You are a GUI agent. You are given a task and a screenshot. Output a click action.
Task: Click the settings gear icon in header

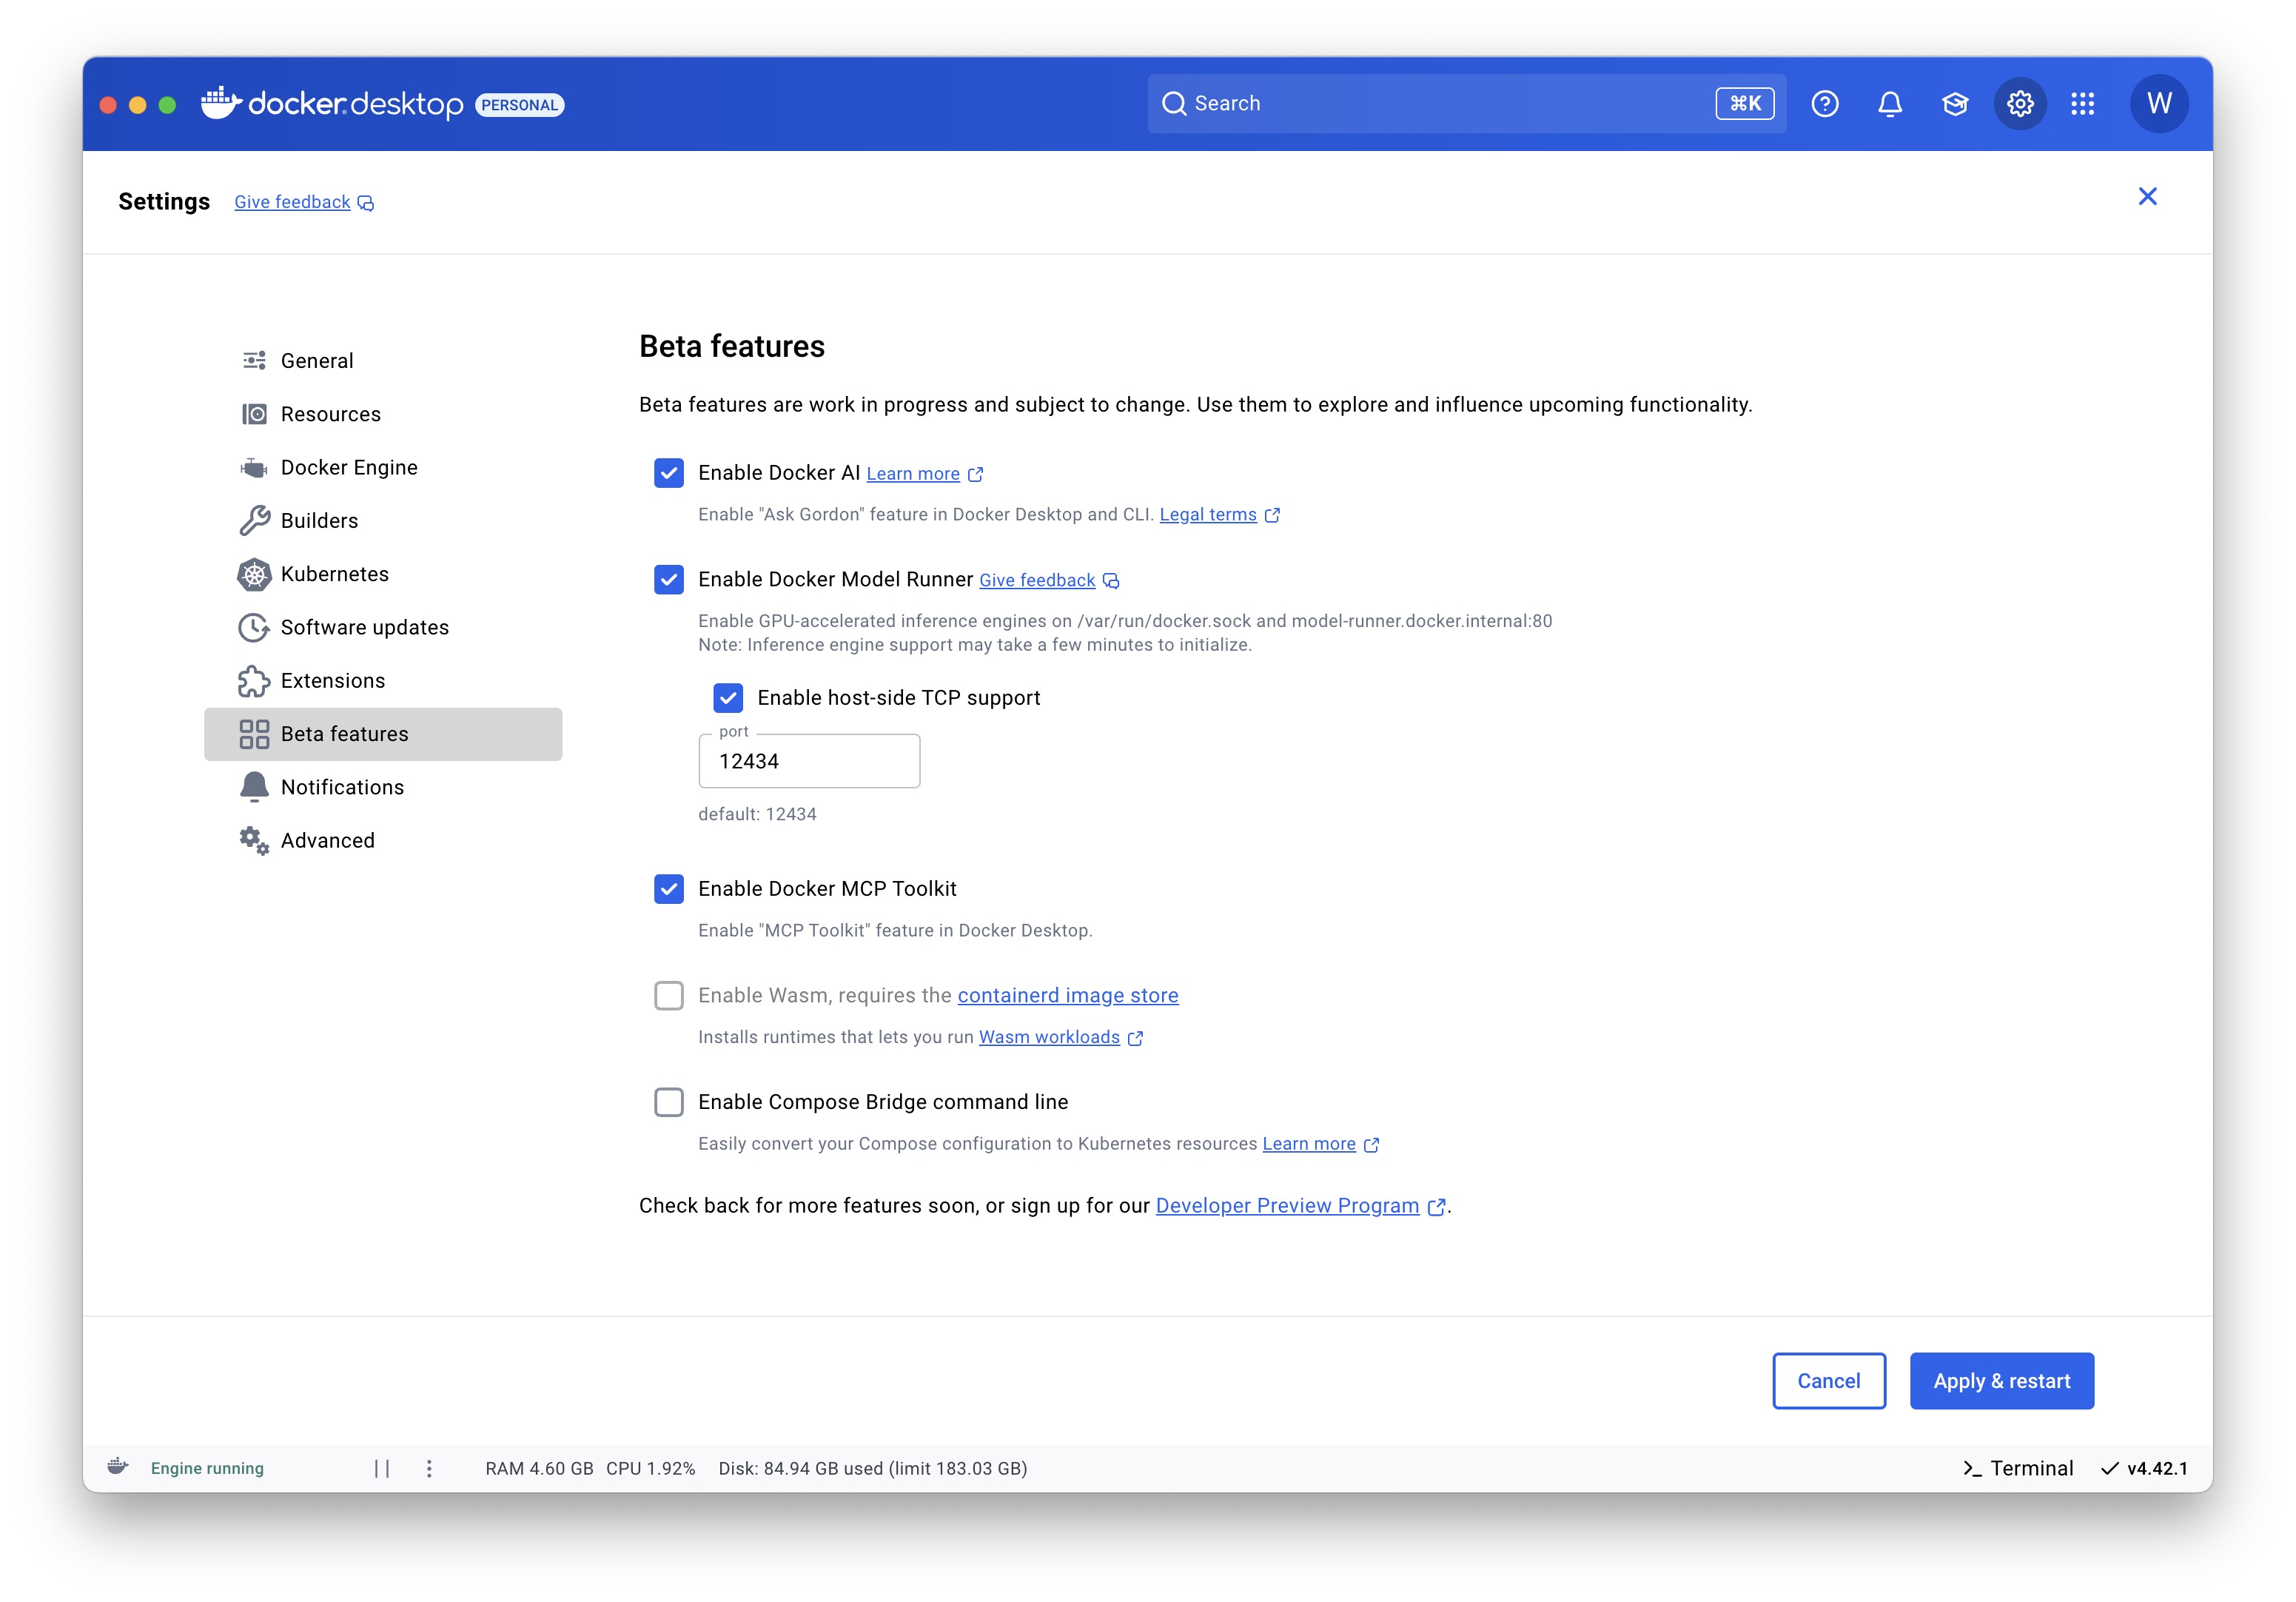[2019, 104]
